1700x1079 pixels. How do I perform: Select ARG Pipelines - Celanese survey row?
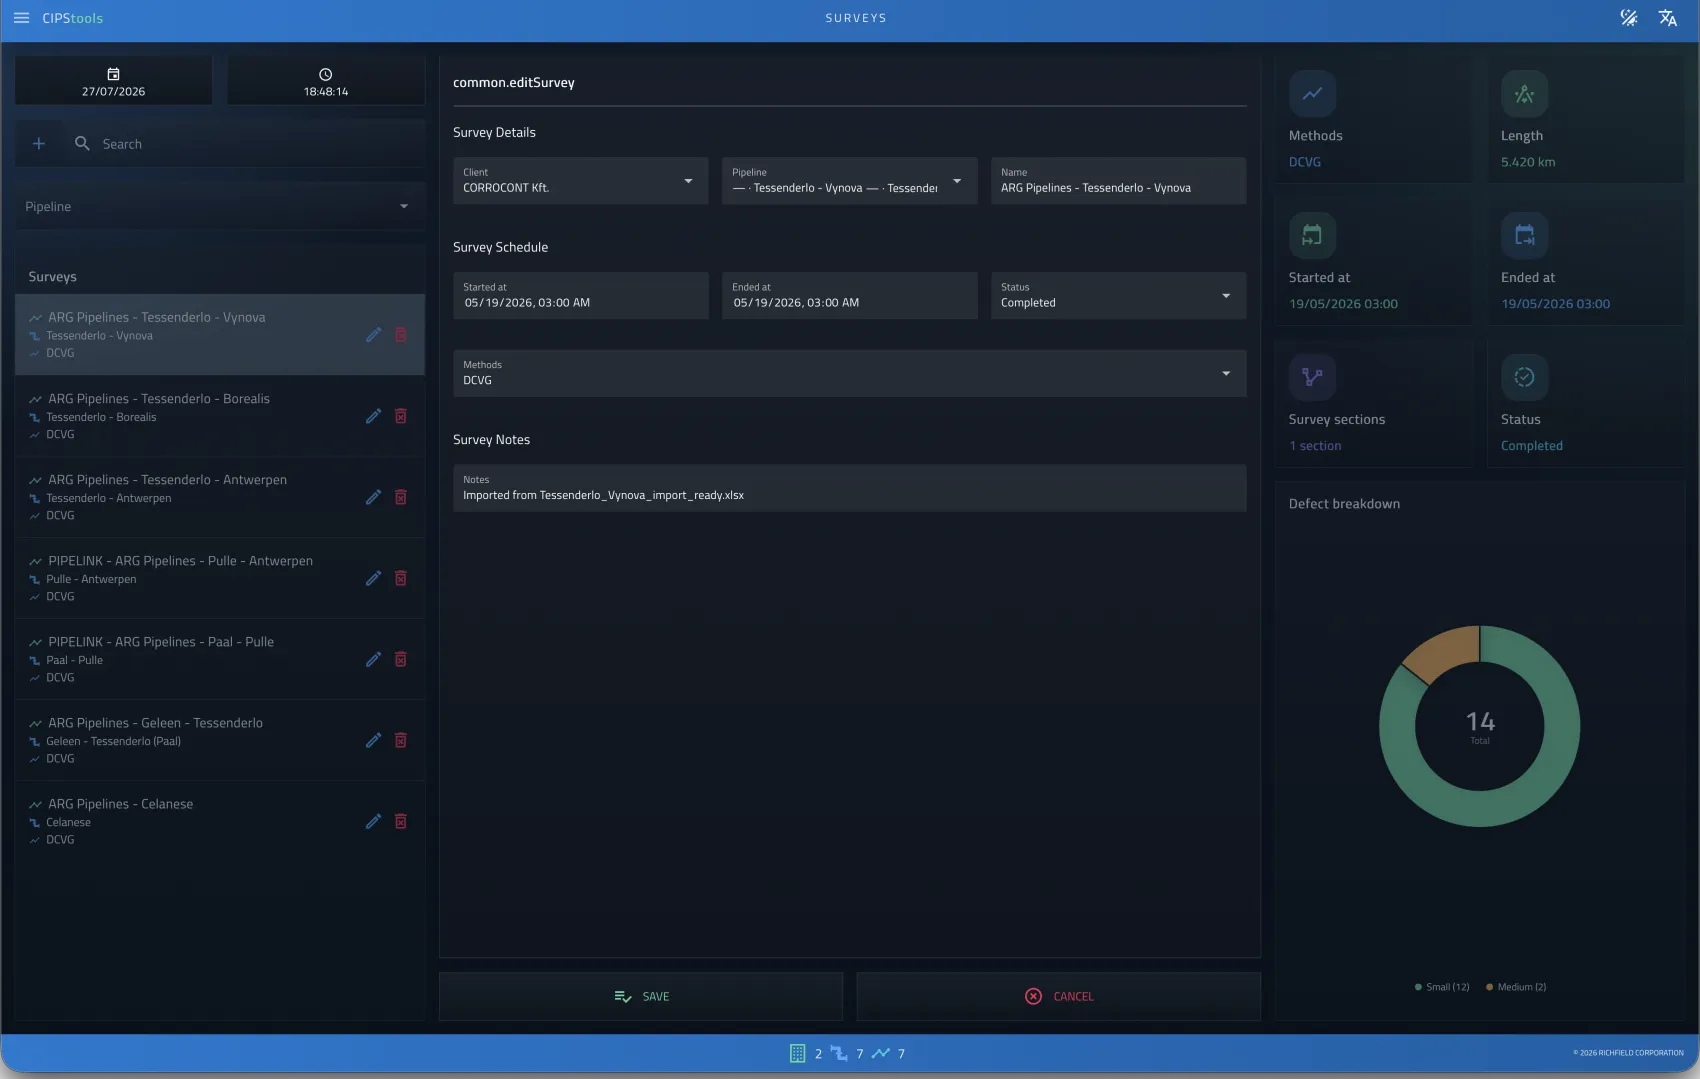tap(219, 821)
